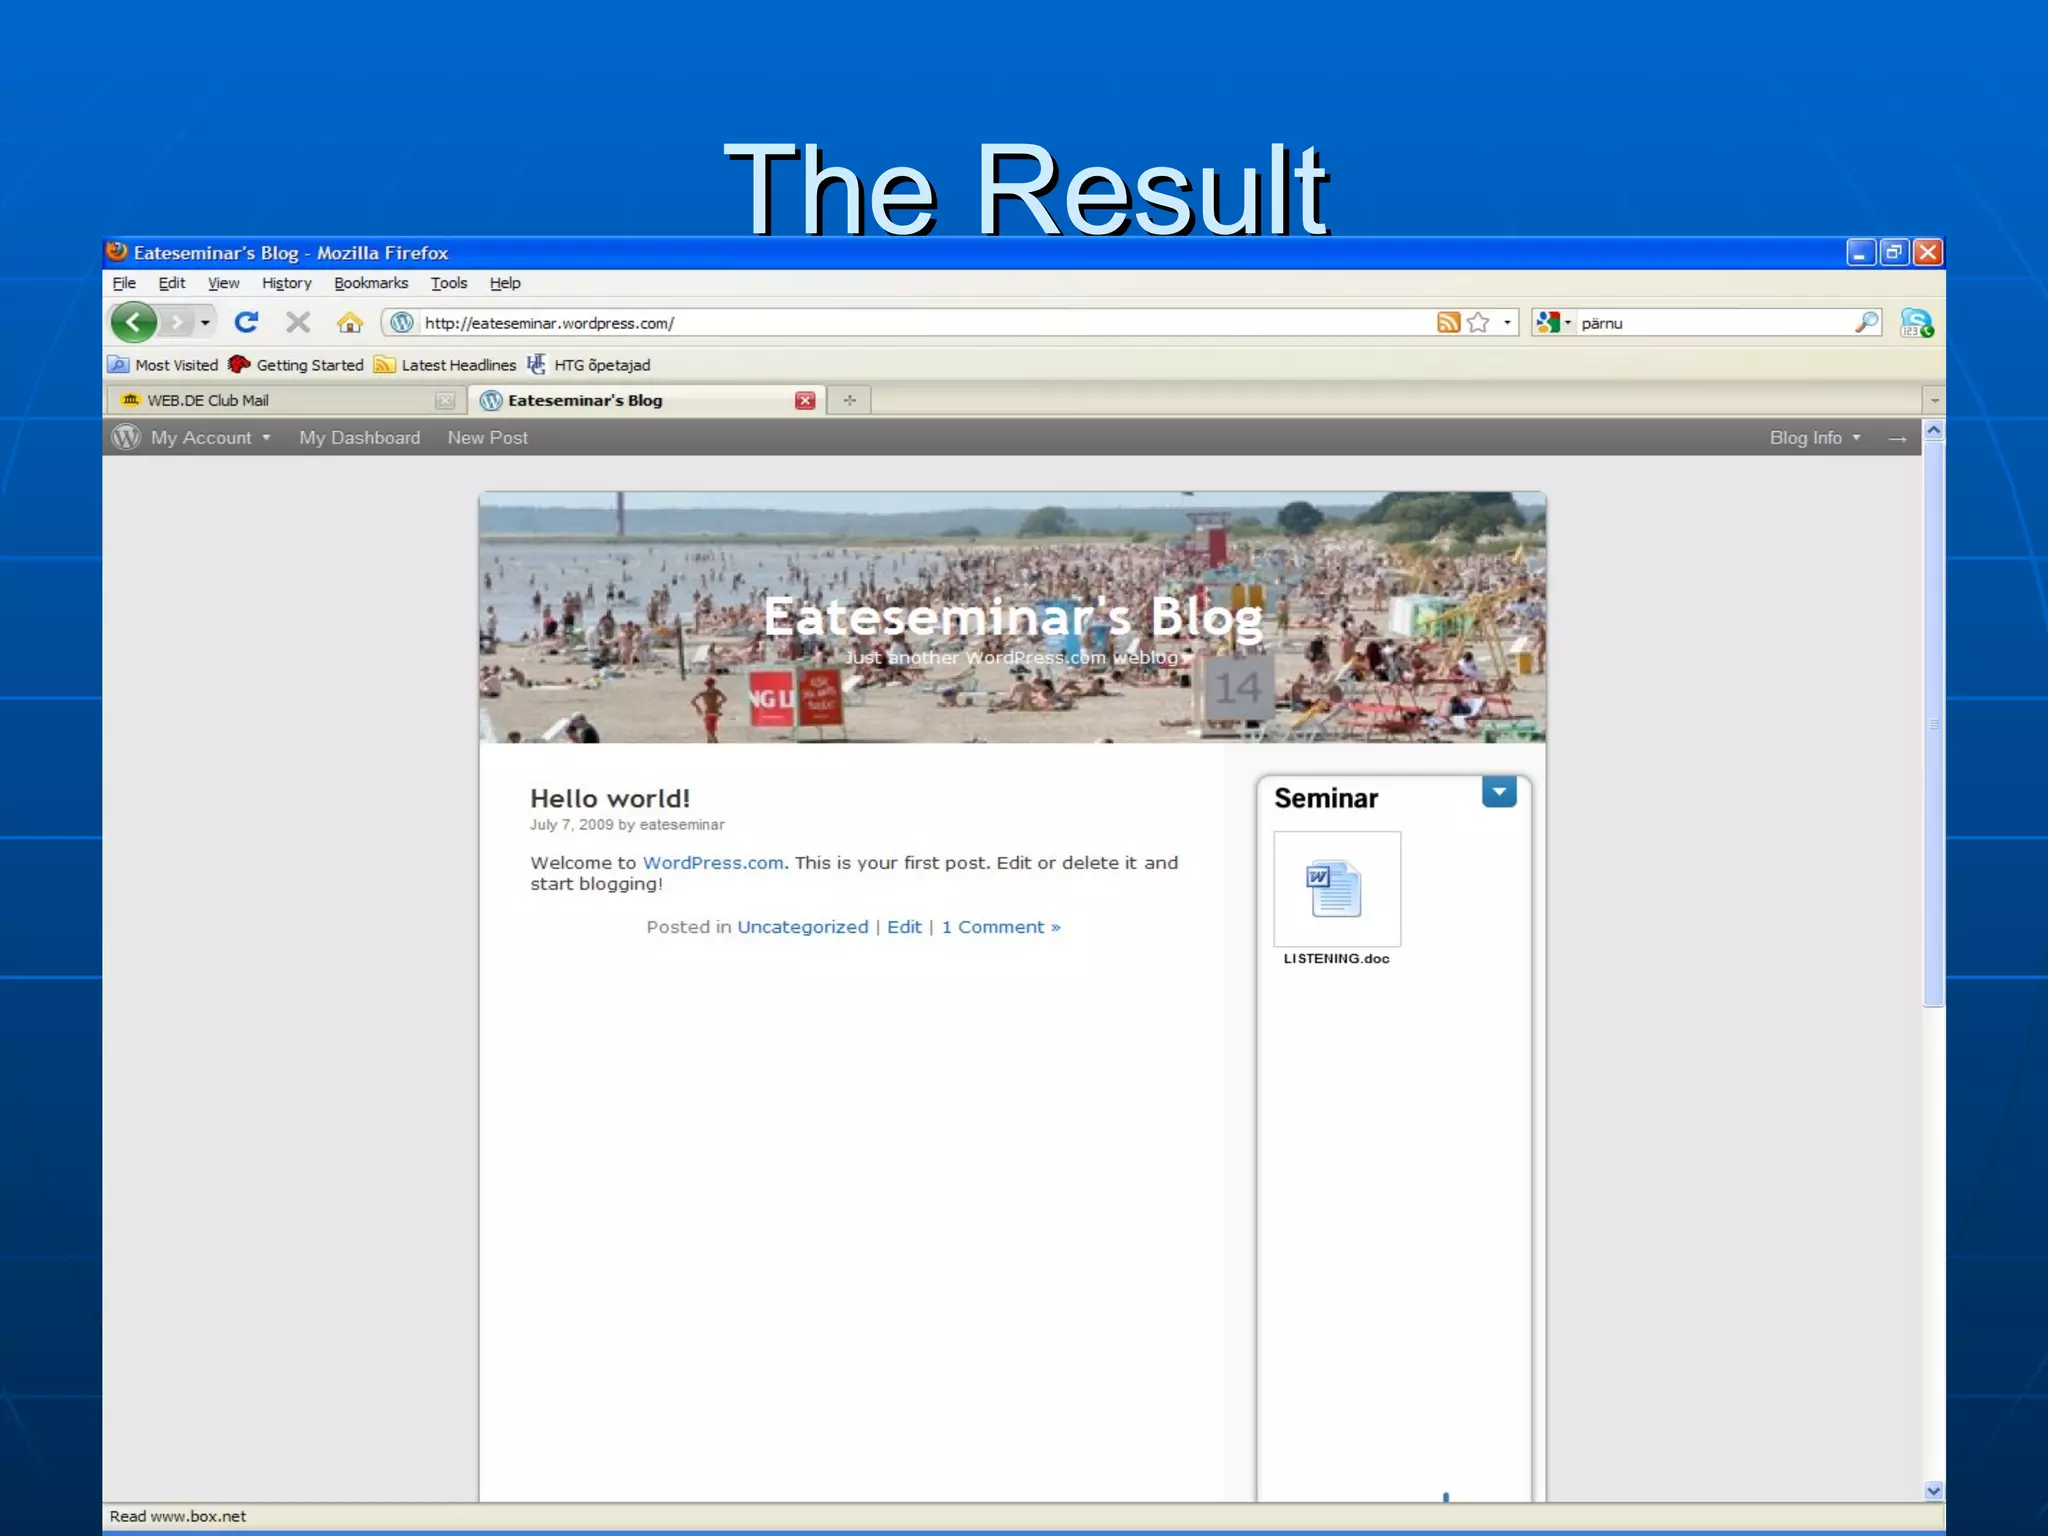The height and width of the screenshot is (1536, 2048).
Task: Click the Stop loading X icon
Action: [298, 322]
